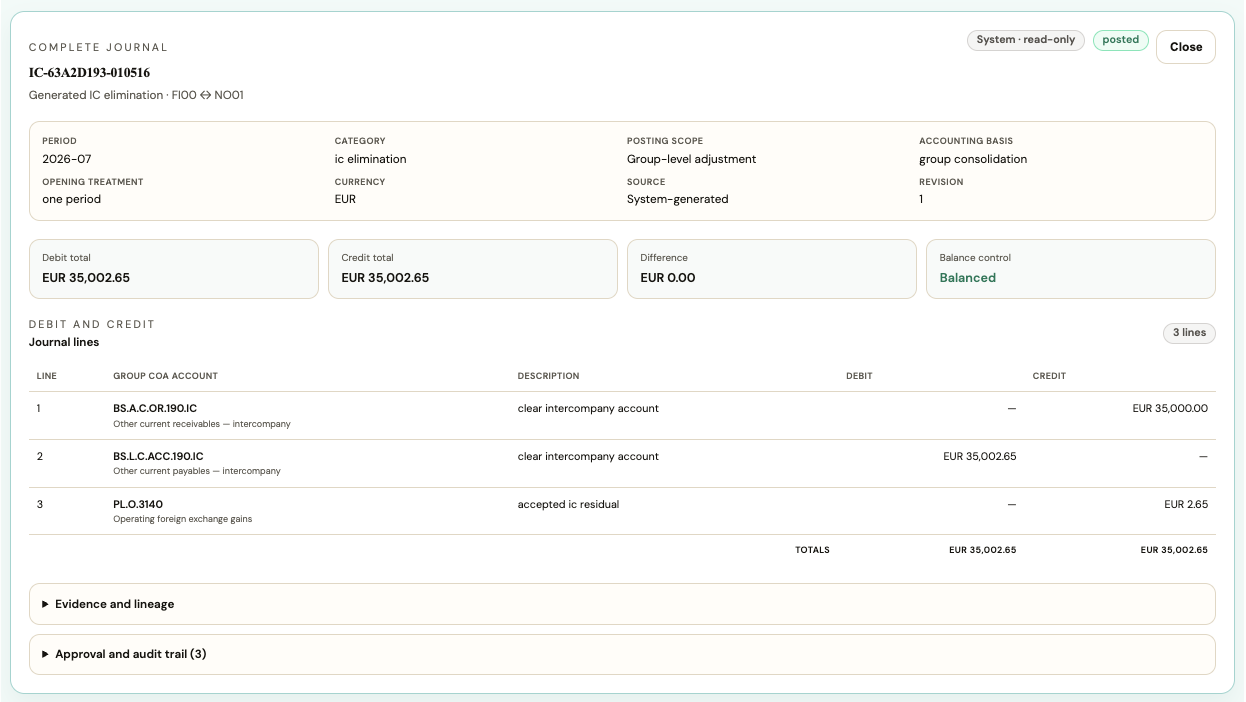1246x702 pixels.
Task: Click the LINE column header
Action: click(46, 376)
